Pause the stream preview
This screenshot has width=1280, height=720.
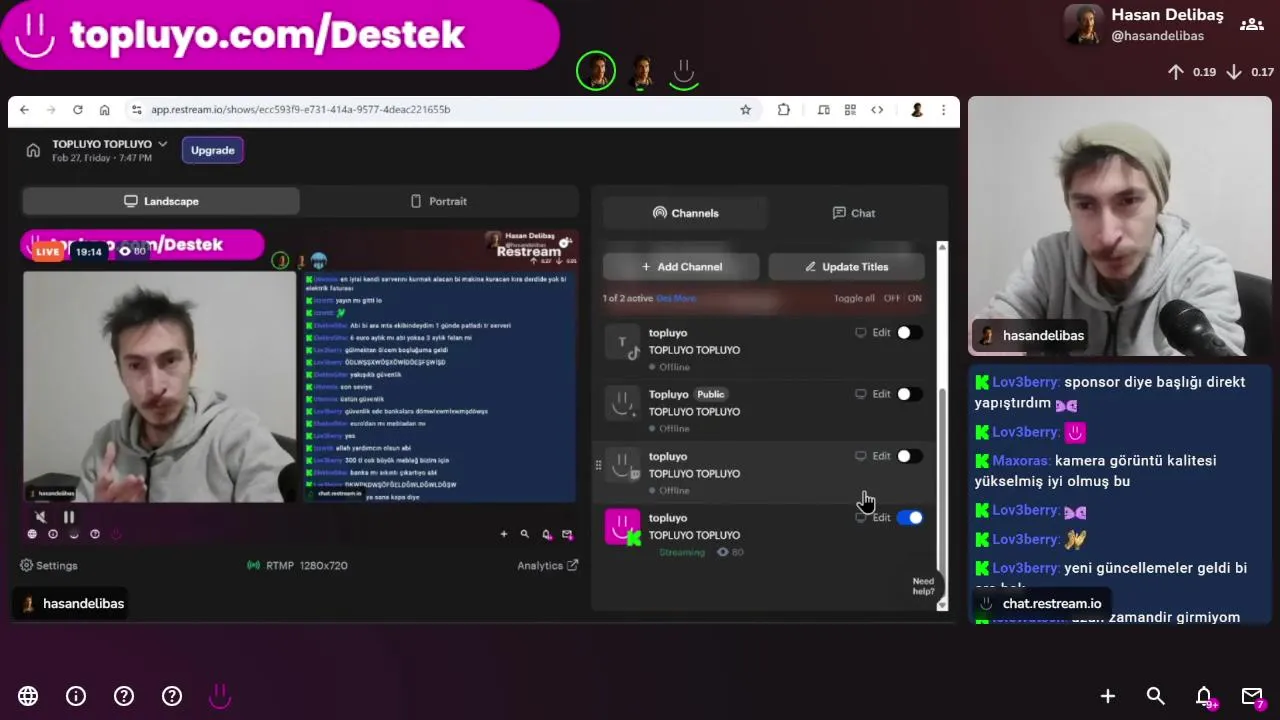[69, 517]
